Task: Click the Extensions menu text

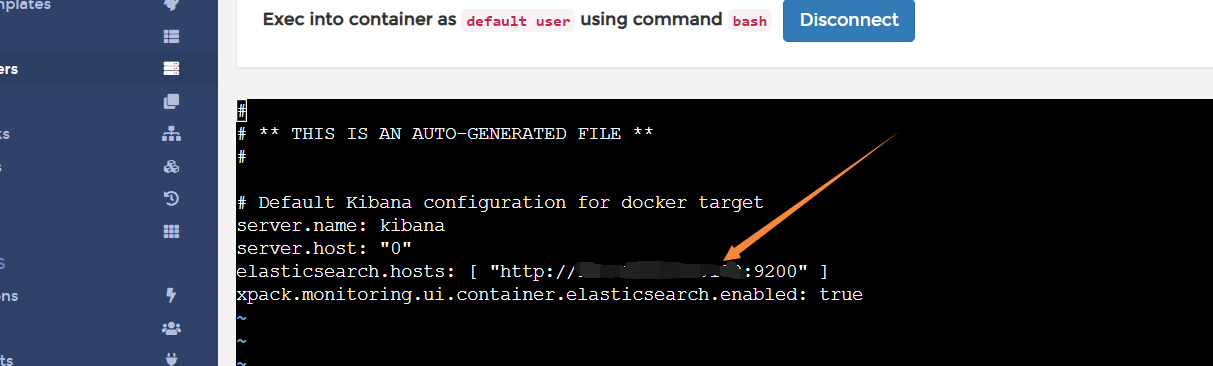Action: pyautogui.click(x=9, y=296)
